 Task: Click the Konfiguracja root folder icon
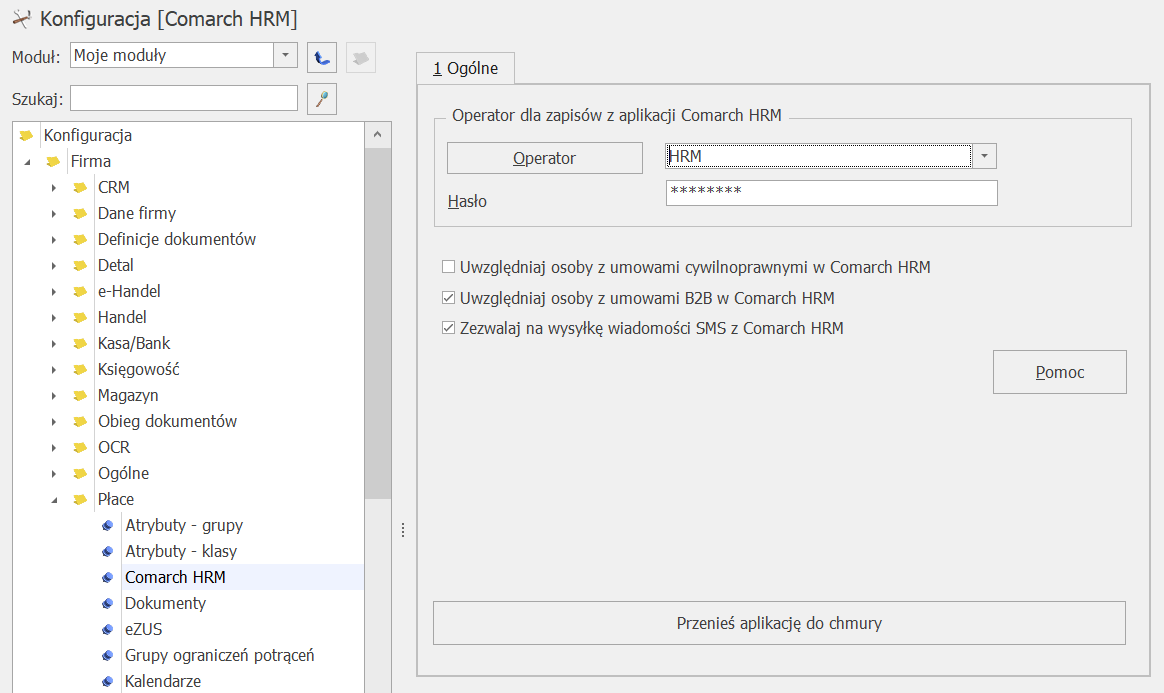[27, 135]
